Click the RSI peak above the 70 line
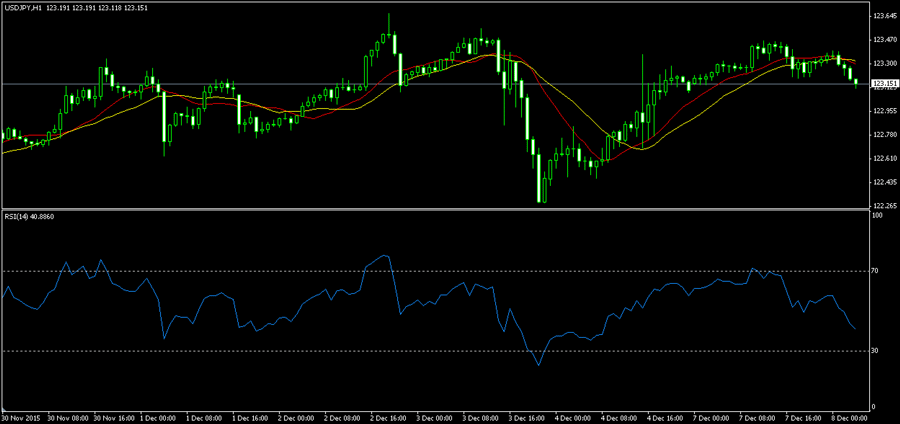 click(x=385, y=256)
